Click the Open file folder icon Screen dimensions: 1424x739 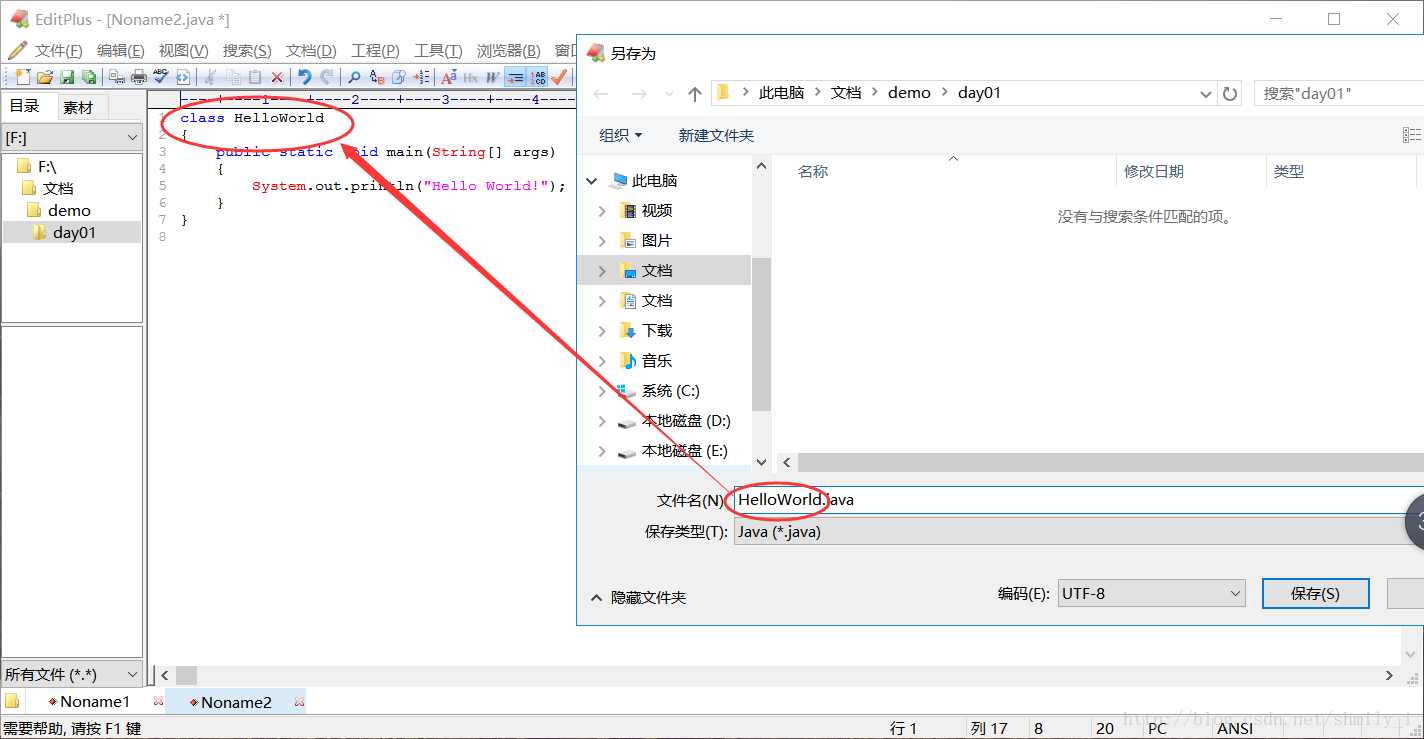tap(45, 77)
